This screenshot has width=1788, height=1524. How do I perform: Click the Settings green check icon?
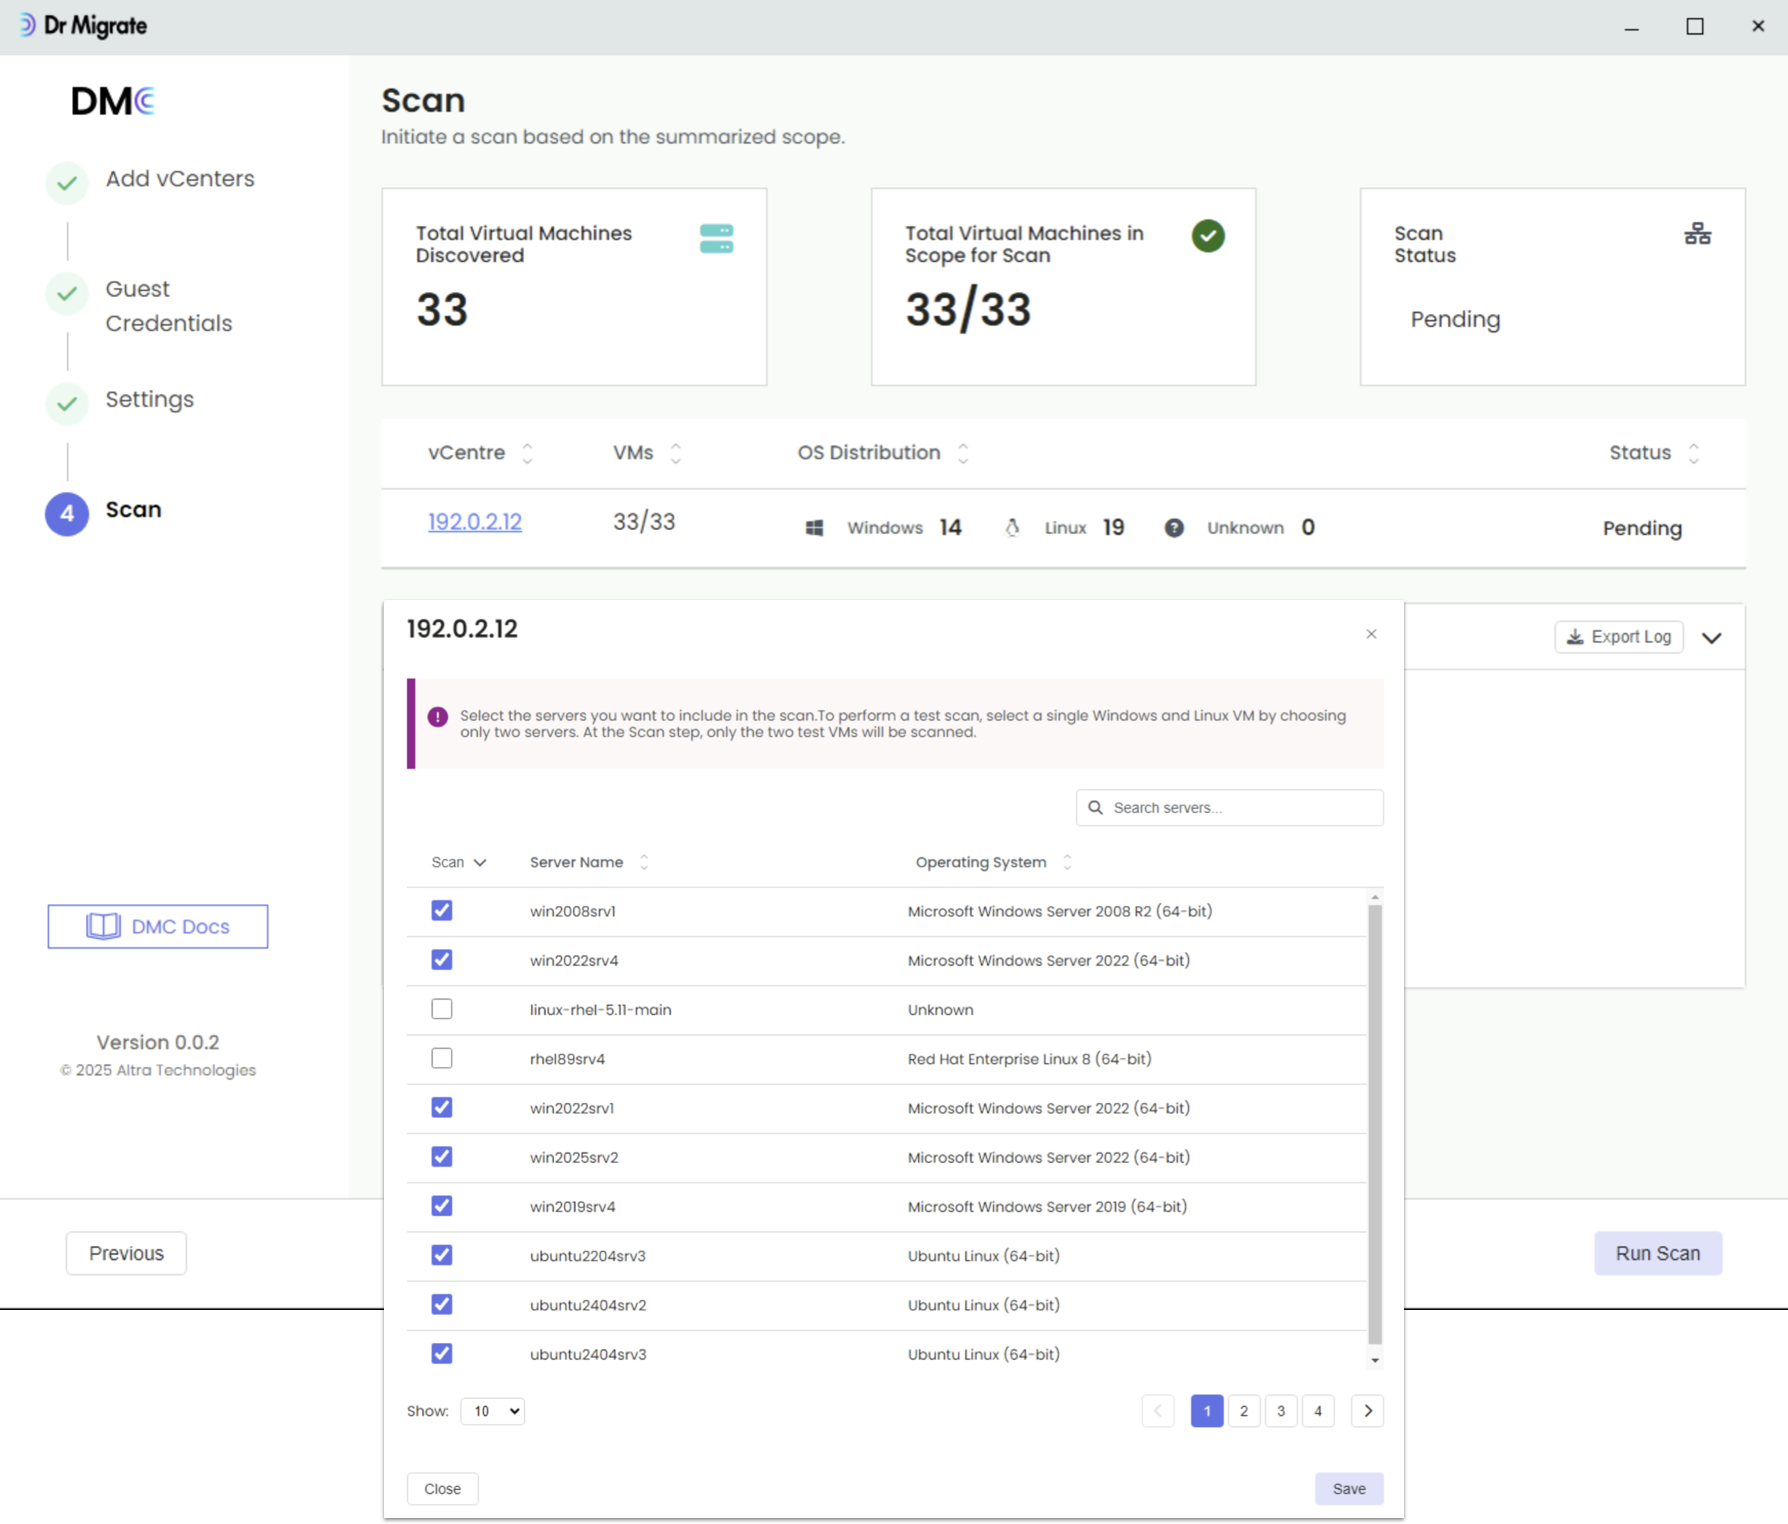point(67,404)
